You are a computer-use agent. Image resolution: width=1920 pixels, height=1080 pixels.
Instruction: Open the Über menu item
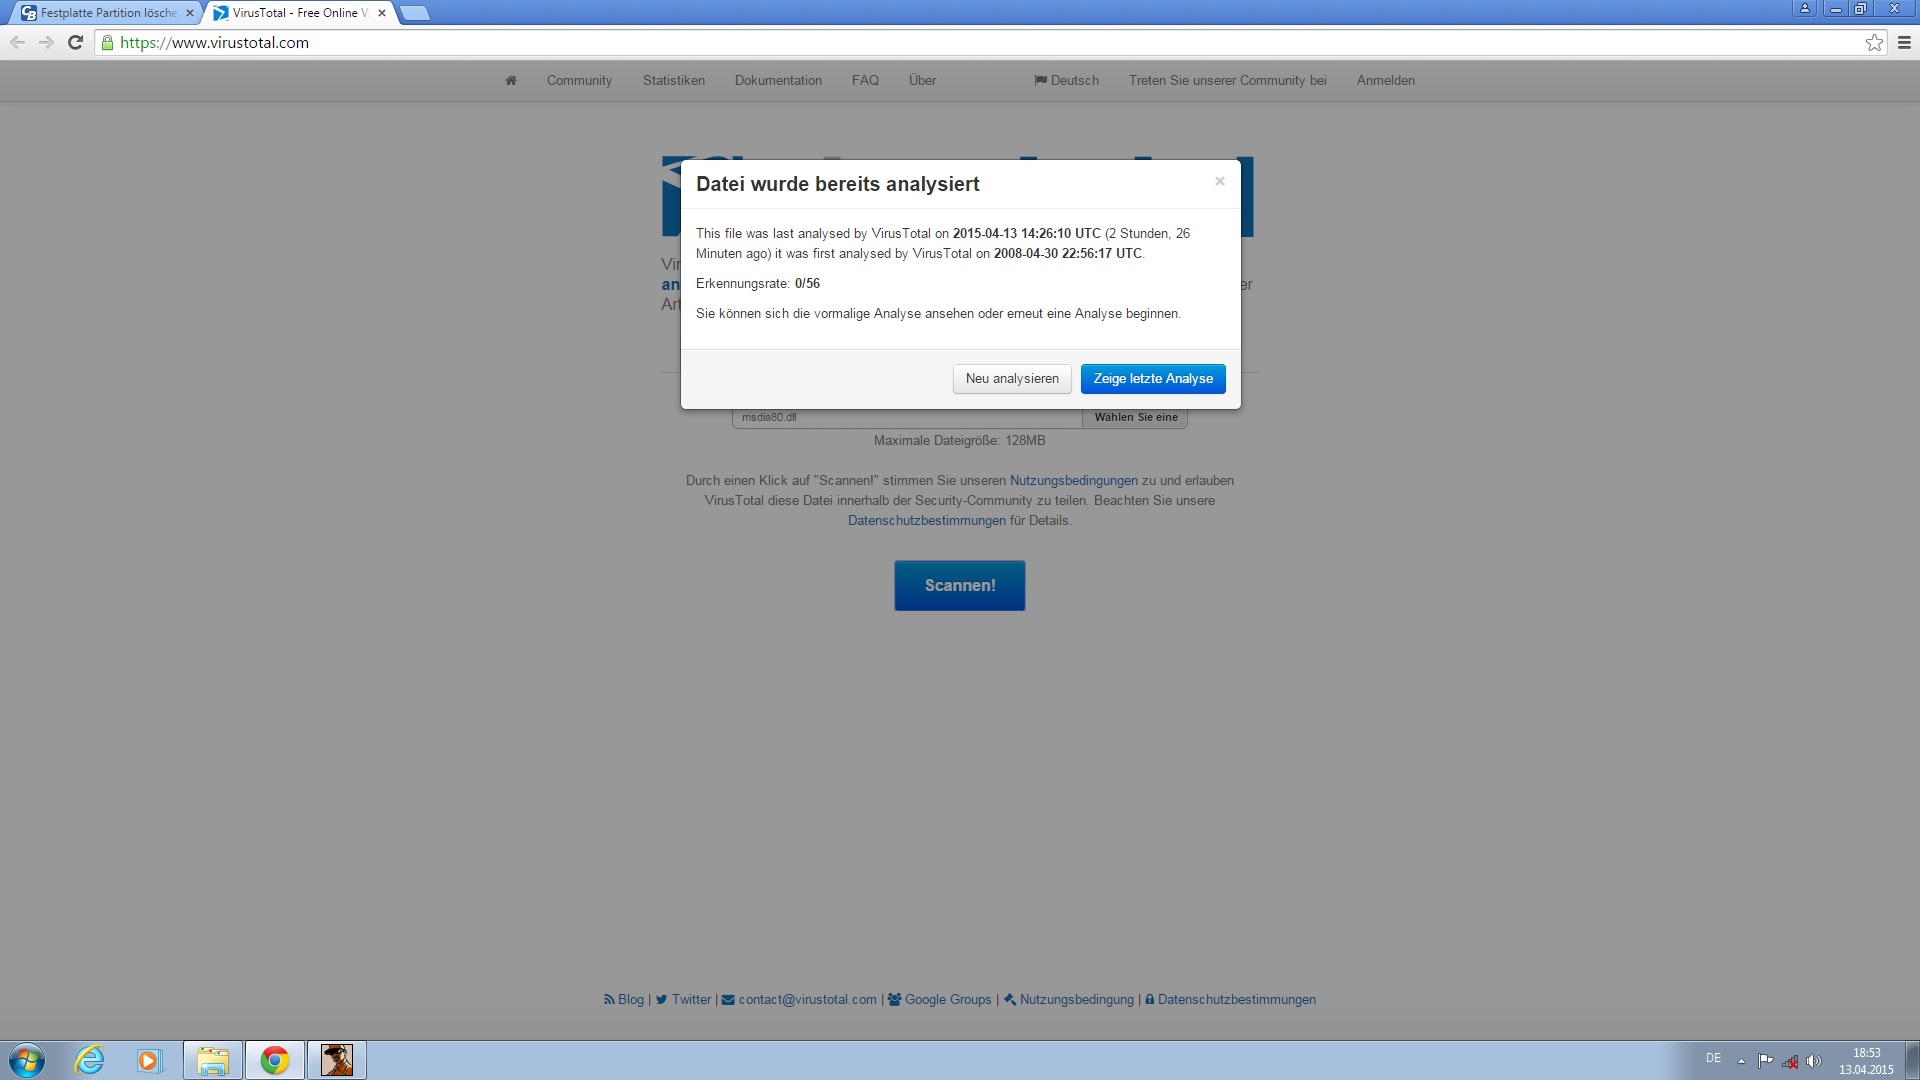click(922, 80)
